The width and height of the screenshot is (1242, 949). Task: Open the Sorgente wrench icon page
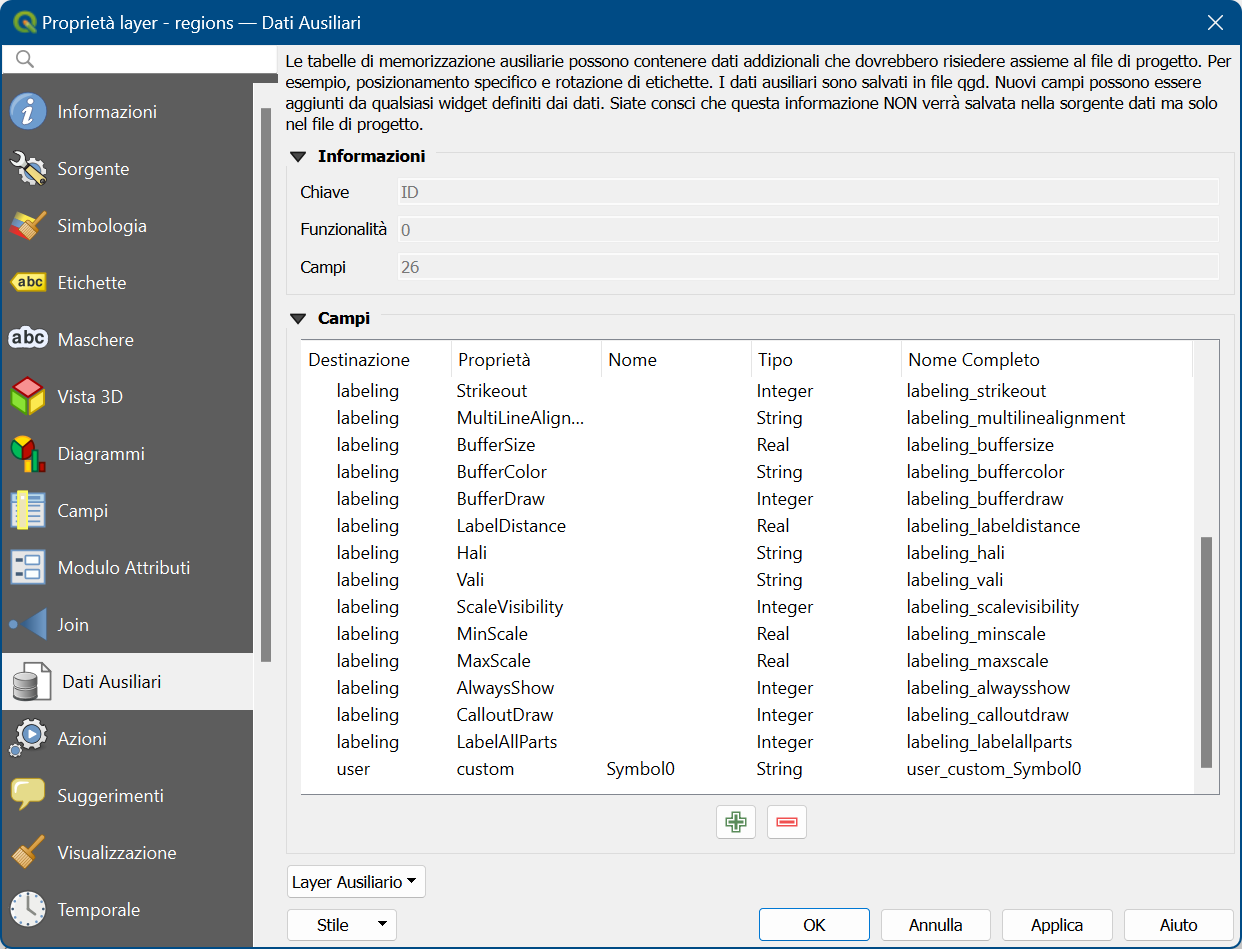[127, 169]
